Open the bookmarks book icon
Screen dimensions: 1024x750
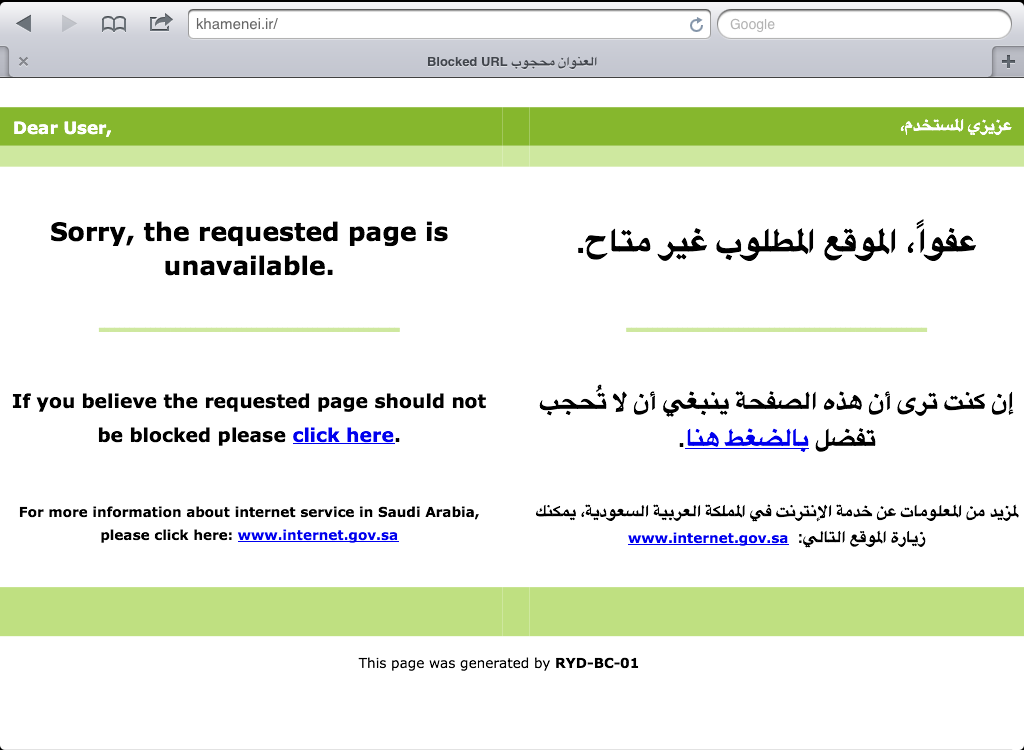click(x=115, y=23)
